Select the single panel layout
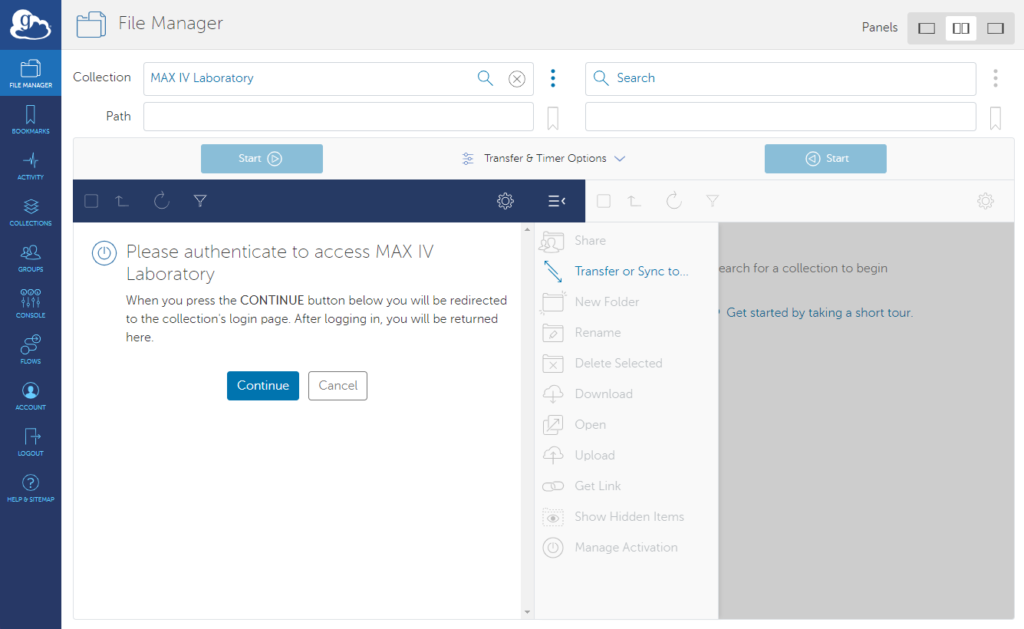1024x629 pixels. [926, 28]
